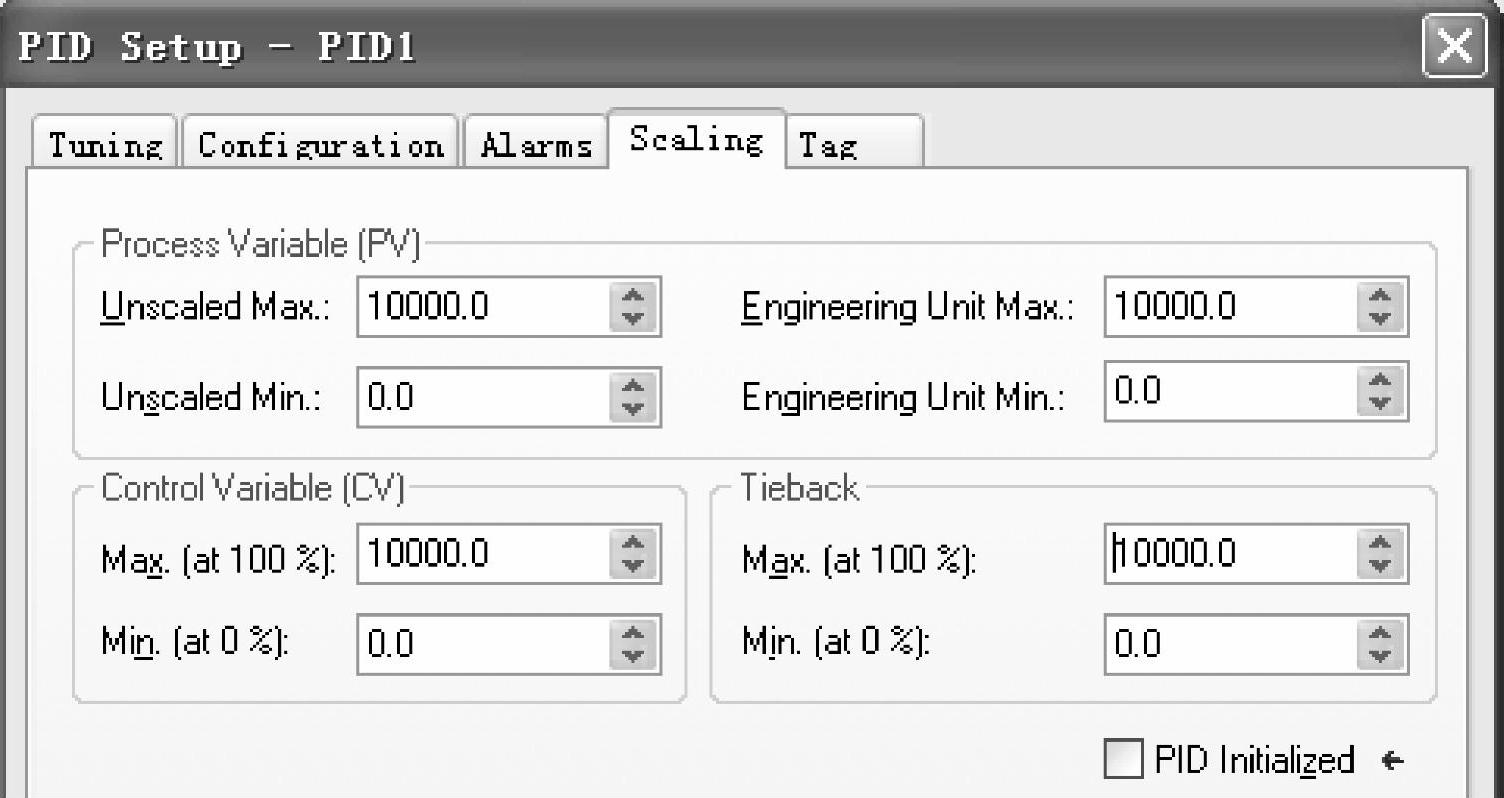This screenshot has height=798, width=1504.
Task: Increase Tieback Max. with up arrow
Action: [1379, 542]
